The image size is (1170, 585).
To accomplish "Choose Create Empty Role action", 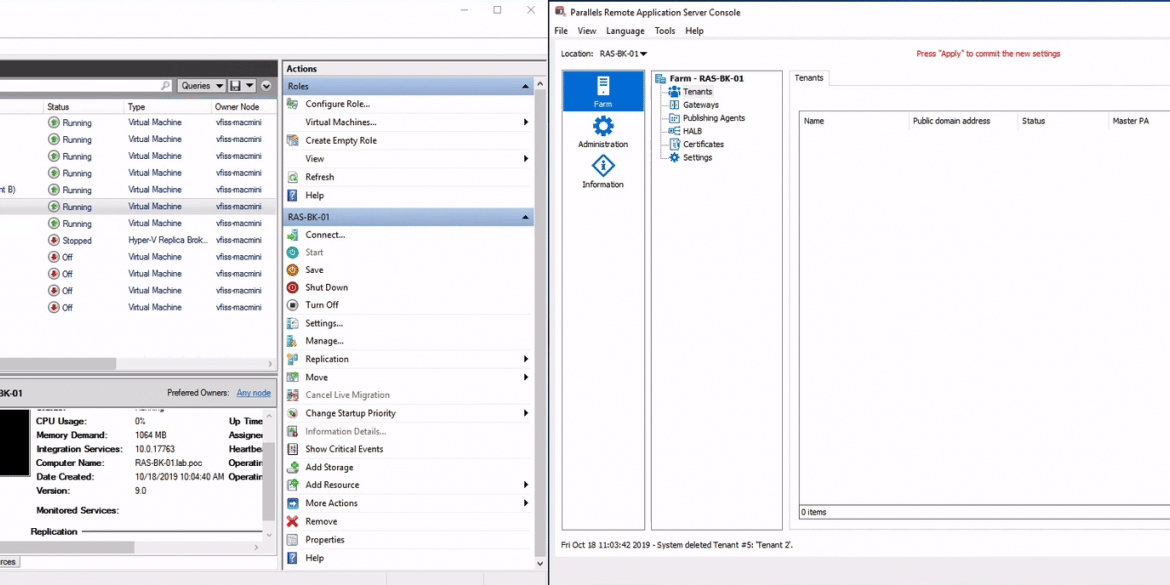I will (341, 140).
